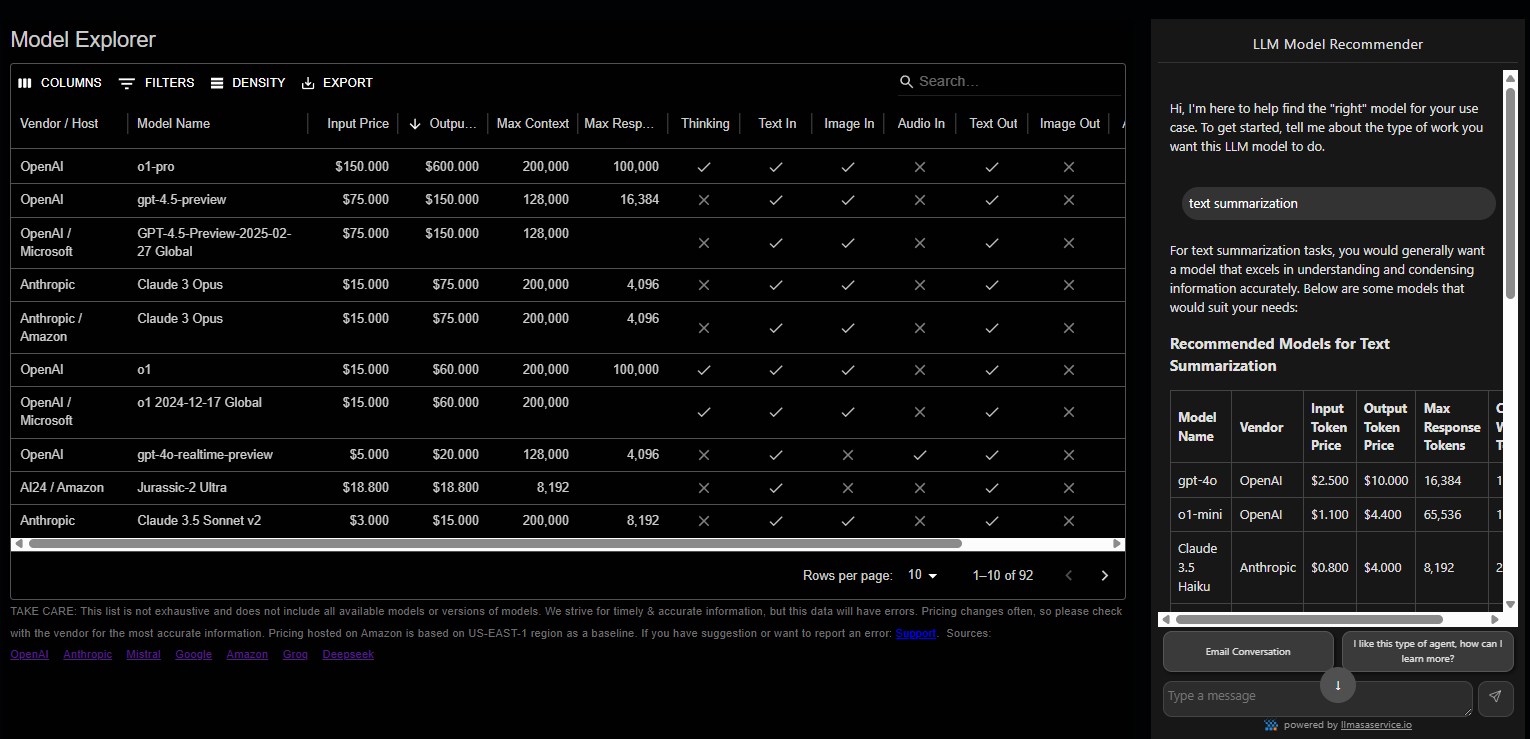Click Thinking X mark for gpt-4.5-preview row
The height and width of the screenshot is (739, 1530).
tap(704, 200)
